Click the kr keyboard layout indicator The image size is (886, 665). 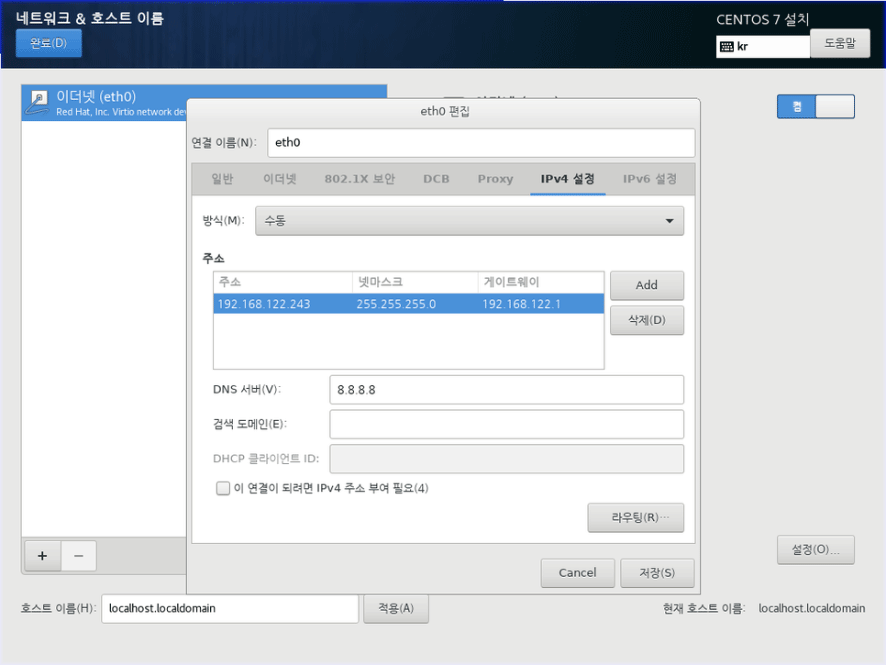point(763,46)
